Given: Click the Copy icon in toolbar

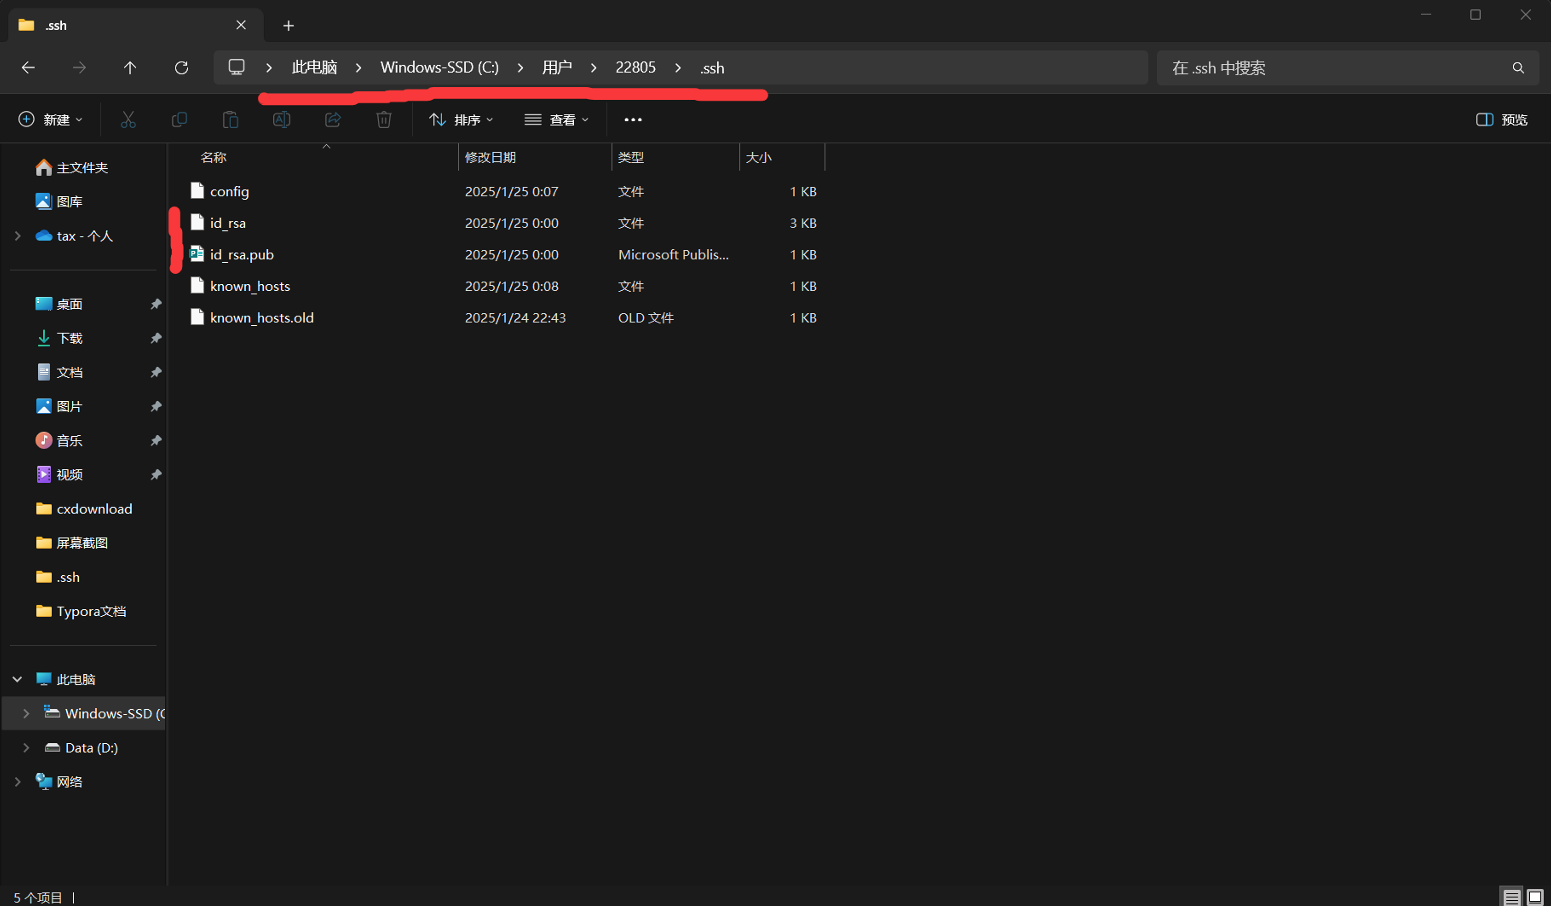Looking at the screenshot, I should click(179, 120).
